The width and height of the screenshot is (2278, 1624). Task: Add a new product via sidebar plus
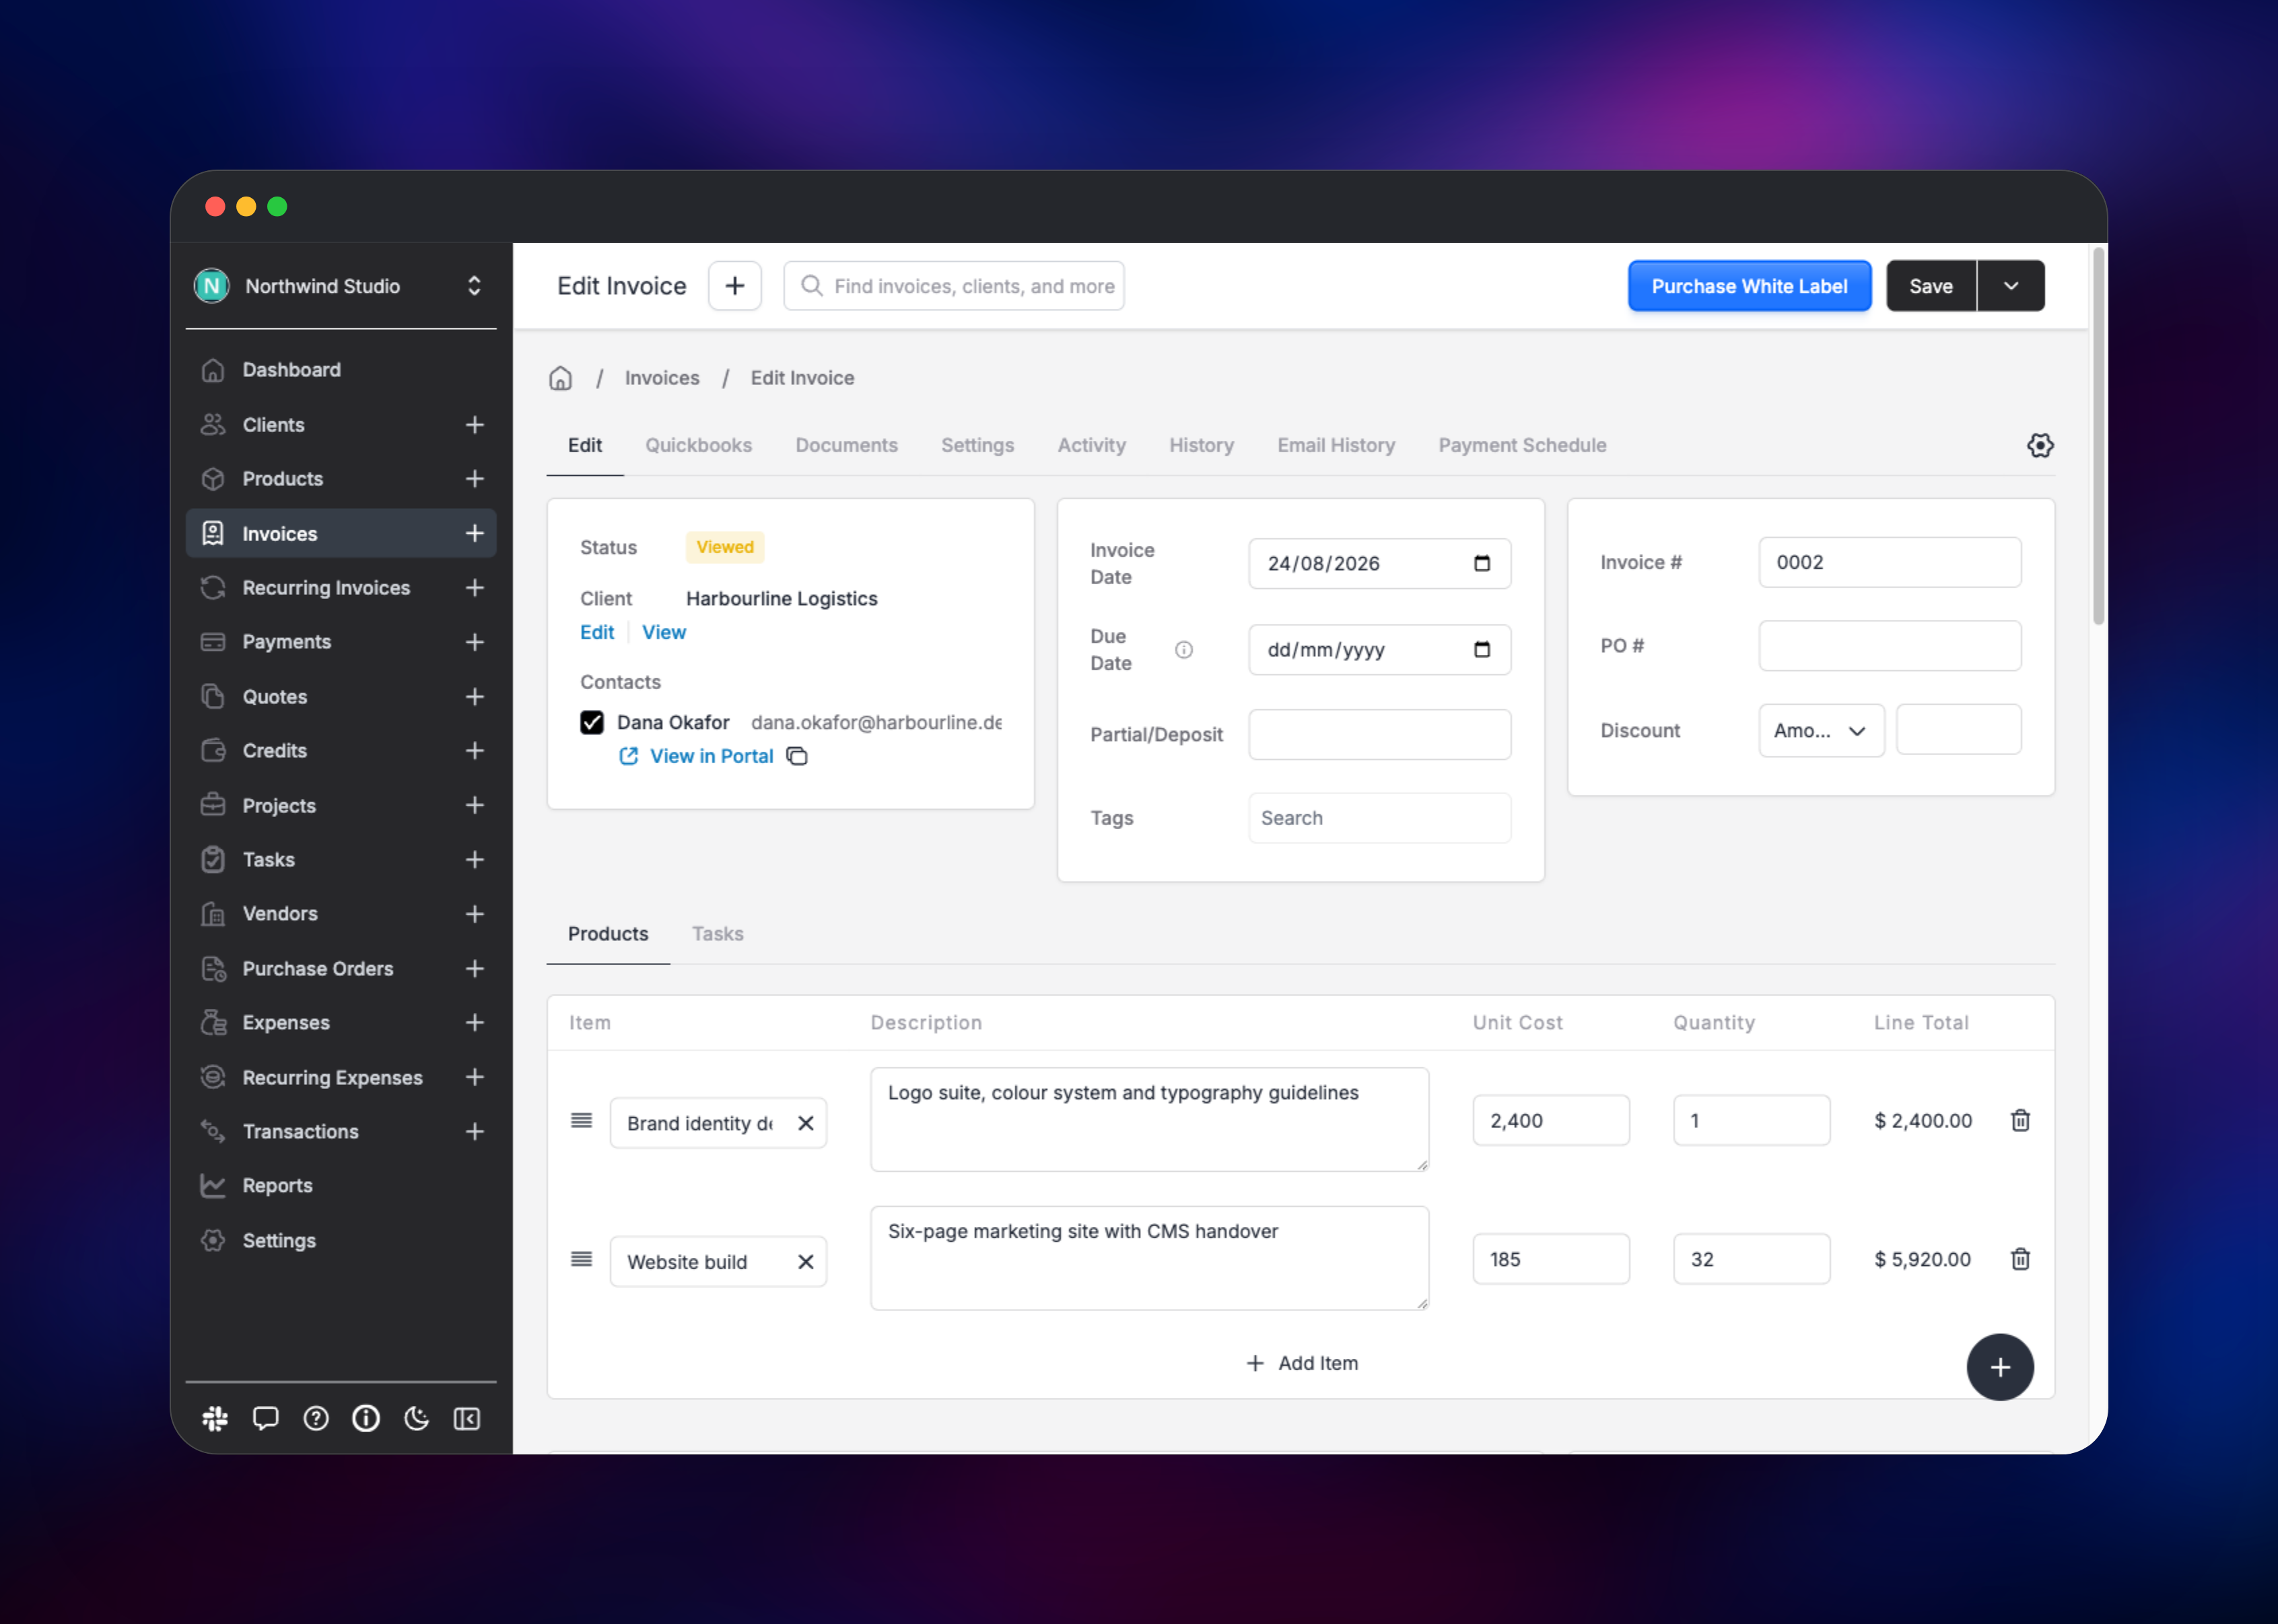(x=474, y=479)
